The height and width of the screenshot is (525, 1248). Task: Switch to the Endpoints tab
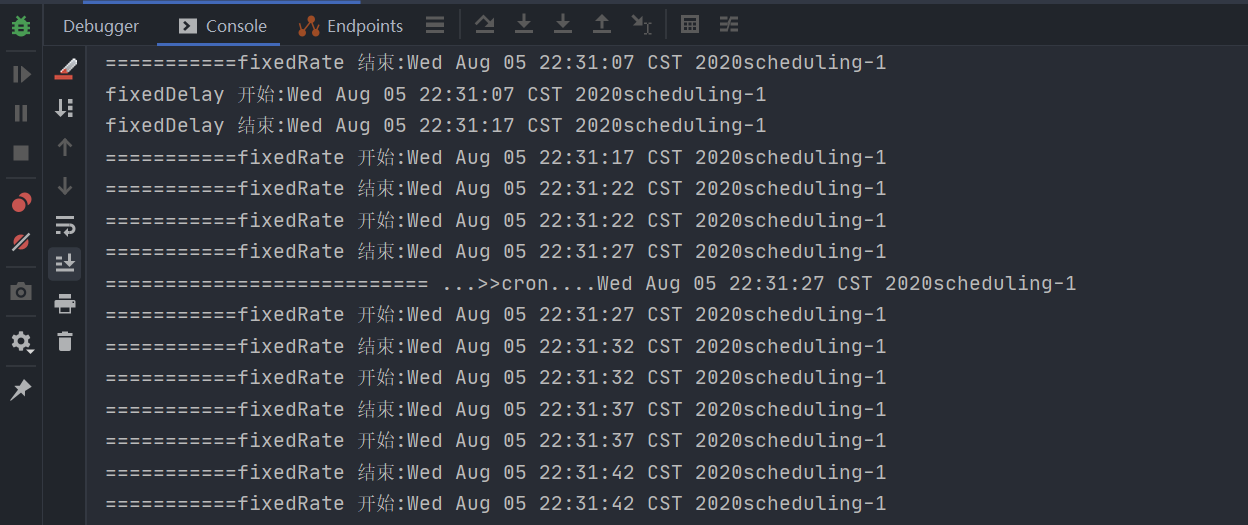pos(351,26)
